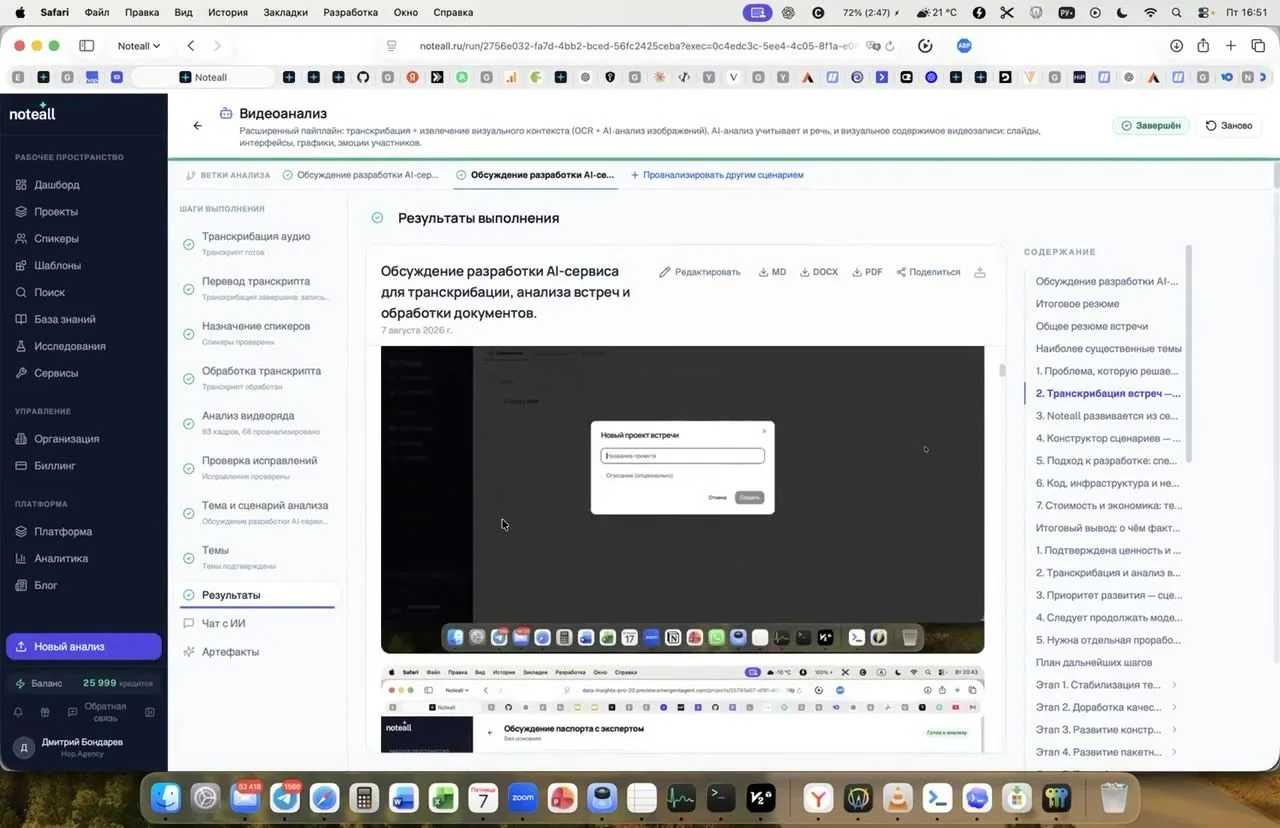This screenshot has height=828, width=1280.
Task: Open Платформа page
Action: pyautogui.click(x=63, y=532)
